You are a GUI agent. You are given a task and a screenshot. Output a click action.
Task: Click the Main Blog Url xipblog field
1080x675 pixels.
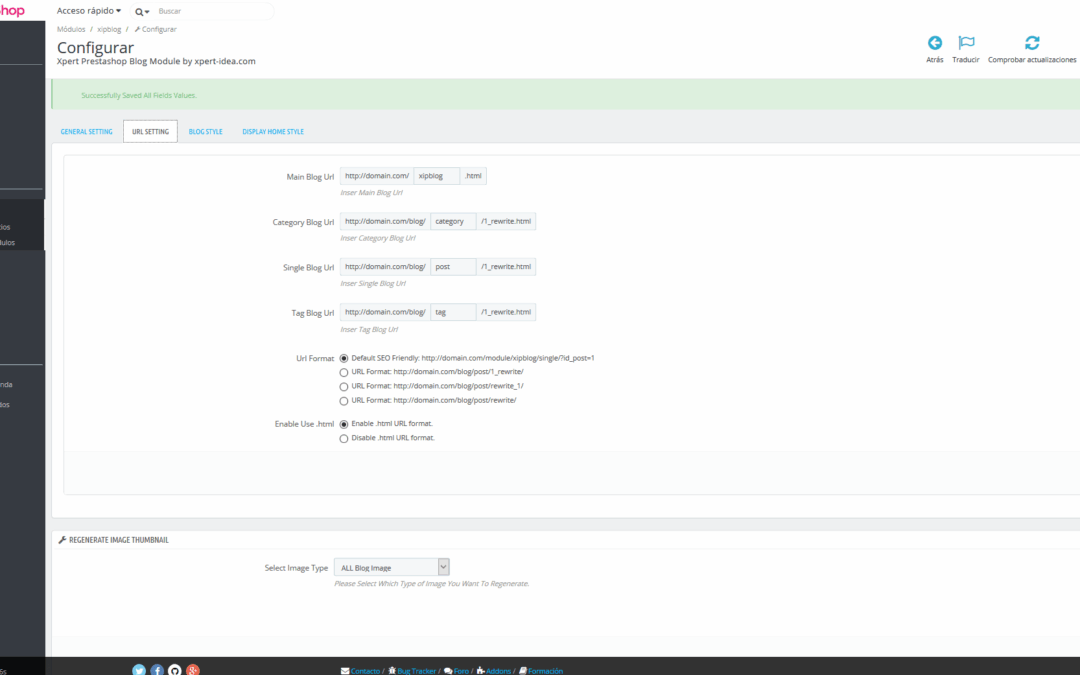437,176
